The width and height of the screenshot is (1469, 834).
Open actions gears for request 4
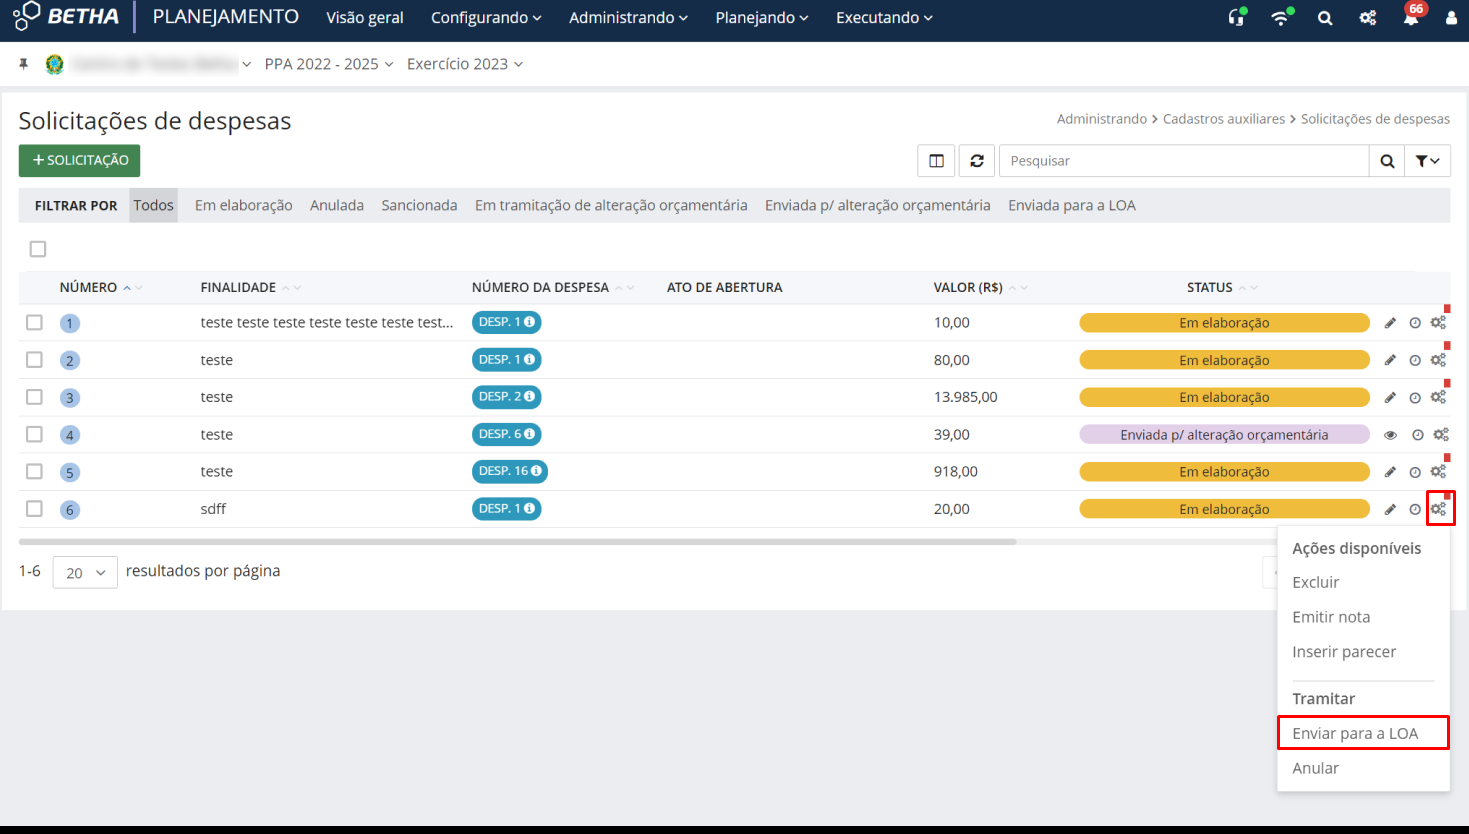[1441, 435]
